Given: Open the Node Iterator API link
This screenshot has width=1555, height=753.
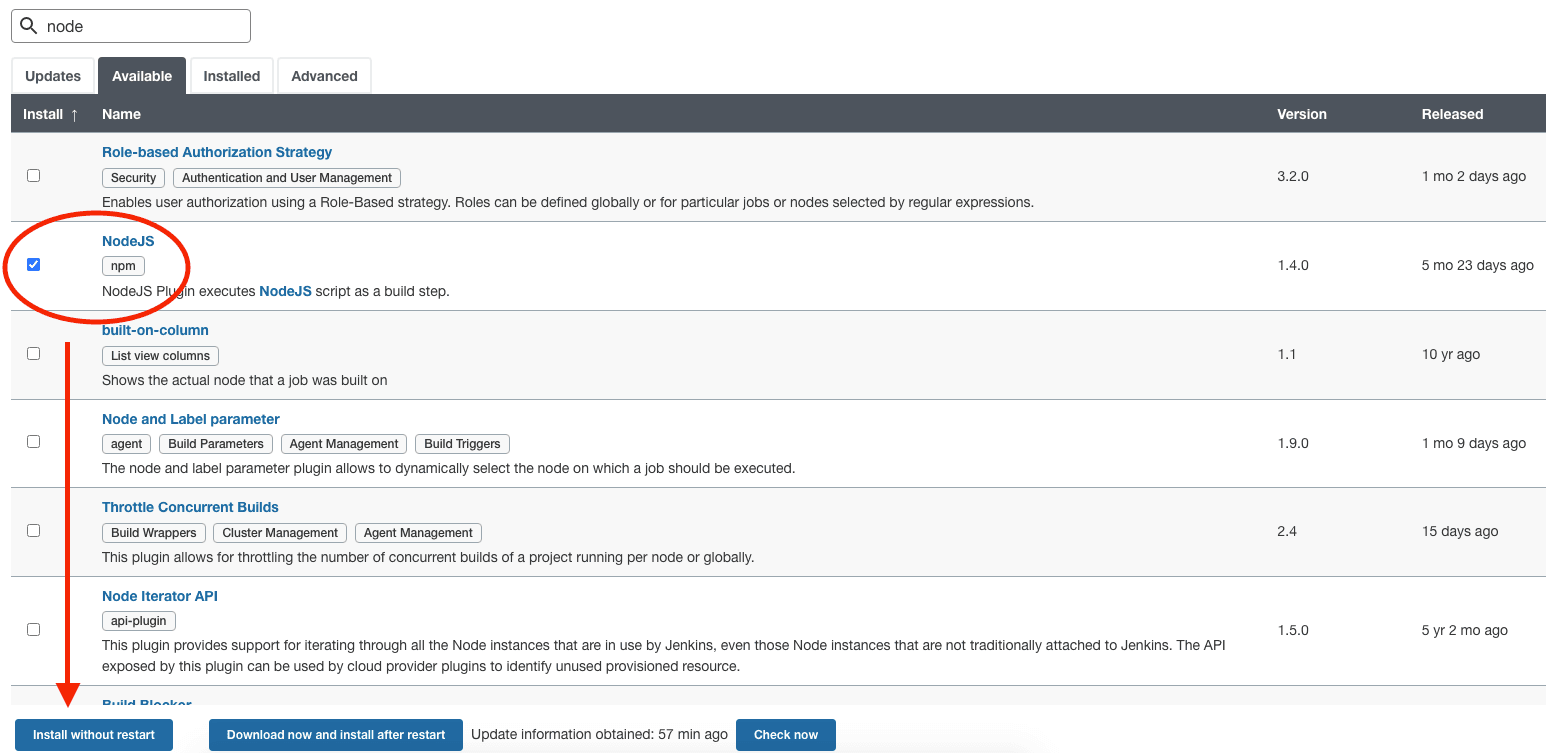Looking at the screenshot, I should pos(160,596).
